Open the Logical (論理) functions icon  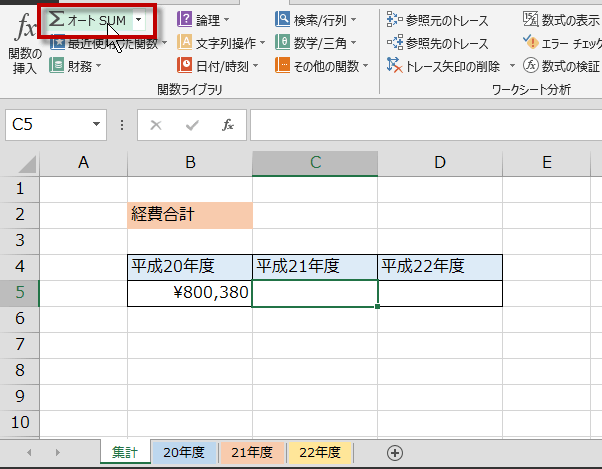184,19
